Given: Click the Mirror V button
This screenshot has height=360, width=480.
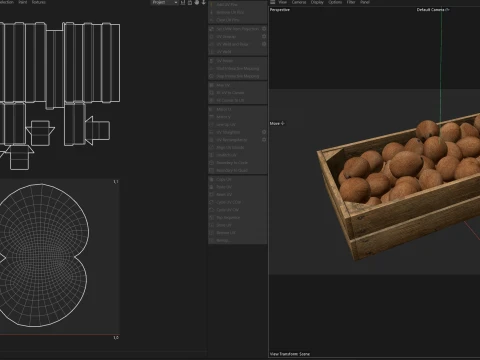Looking at the screenshot, I should click(237, 117).
